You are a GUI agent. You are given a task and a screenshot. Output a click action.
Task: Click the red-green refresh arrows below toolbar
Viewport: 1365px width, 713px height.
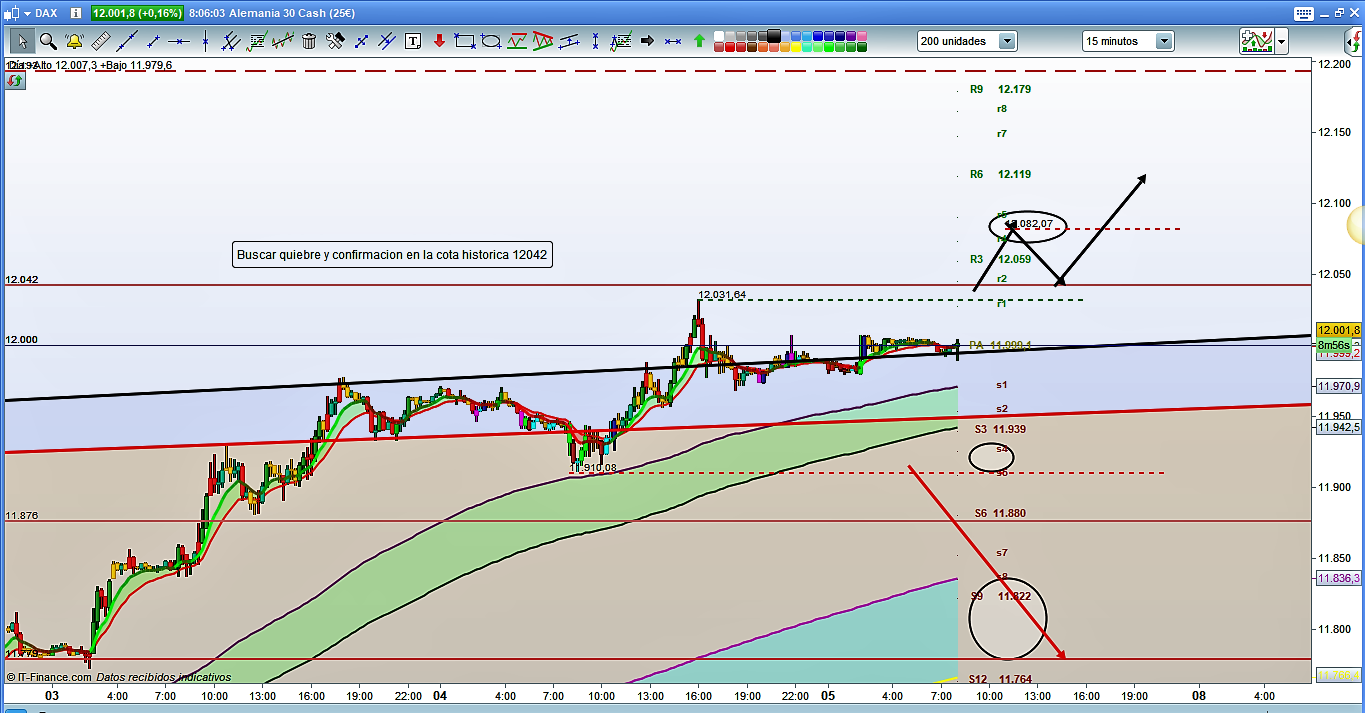pyautogui.click(x=15, y=82)
